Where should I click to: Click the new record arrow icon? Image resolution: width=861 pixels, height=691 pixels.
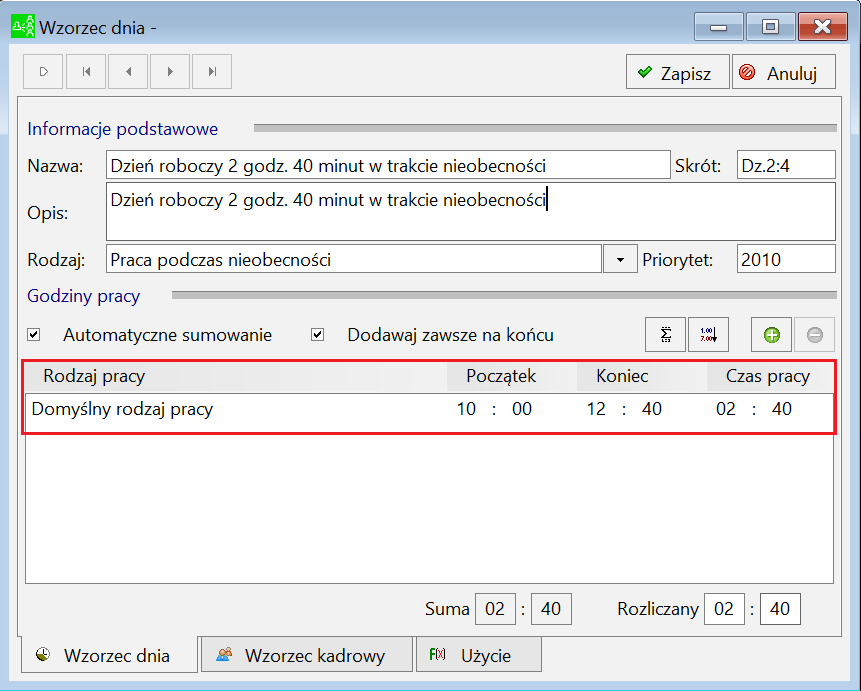43,71
